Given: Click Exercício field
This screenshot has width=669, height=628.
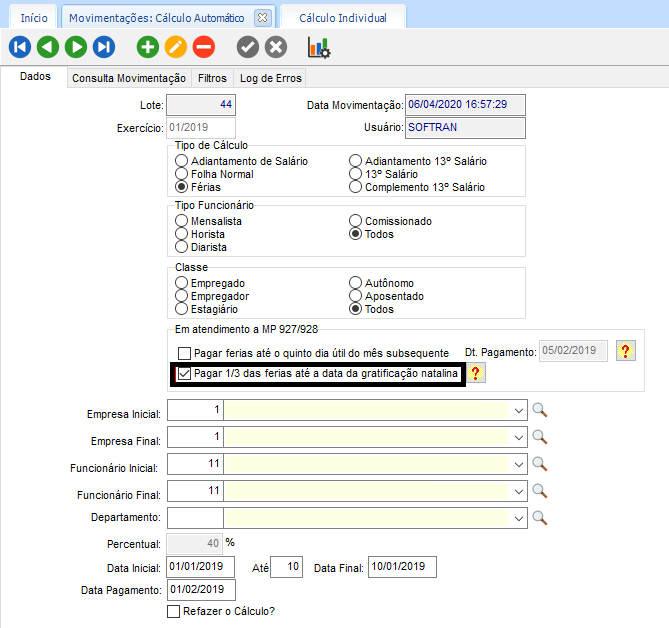Looking at the screenshot, I should [201, 128].
